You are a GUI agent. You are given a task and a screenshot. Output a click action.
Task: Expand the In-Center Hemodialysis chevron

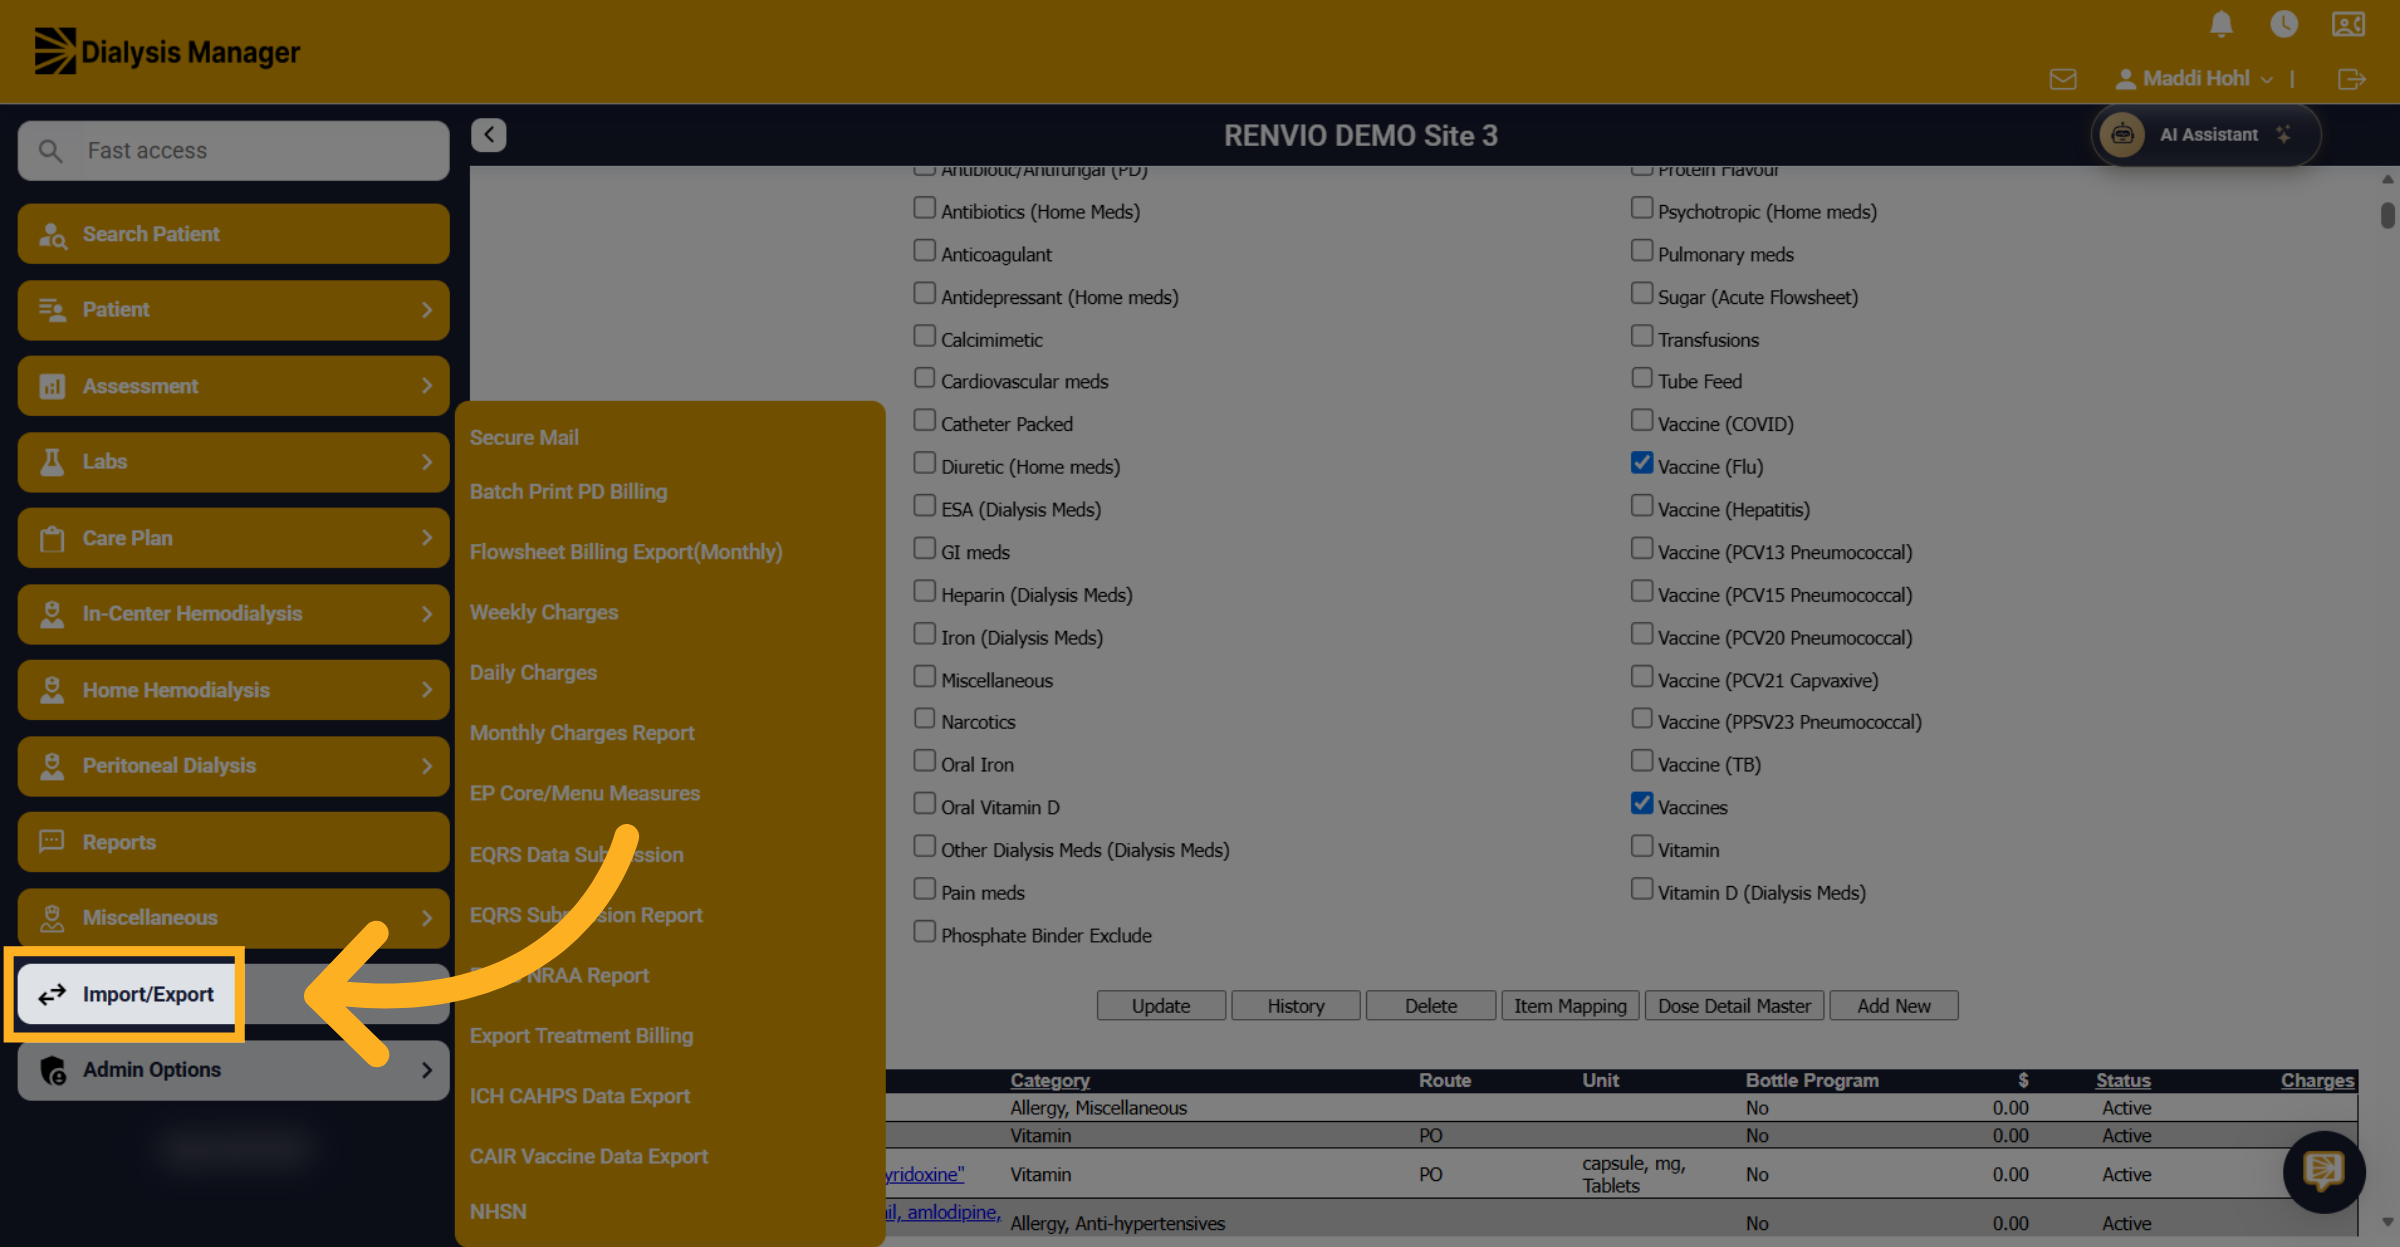(427, 614)
